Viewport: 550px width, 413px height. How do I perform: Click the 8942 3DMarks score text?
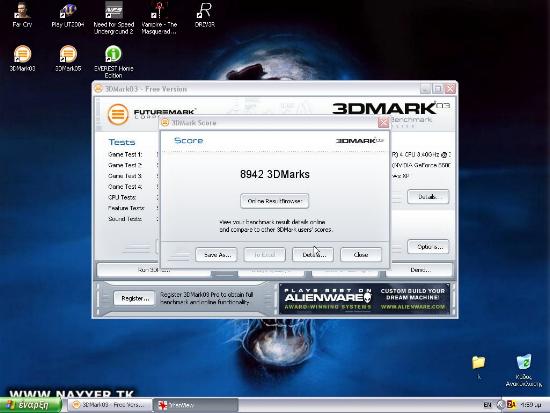coord(275,174)
